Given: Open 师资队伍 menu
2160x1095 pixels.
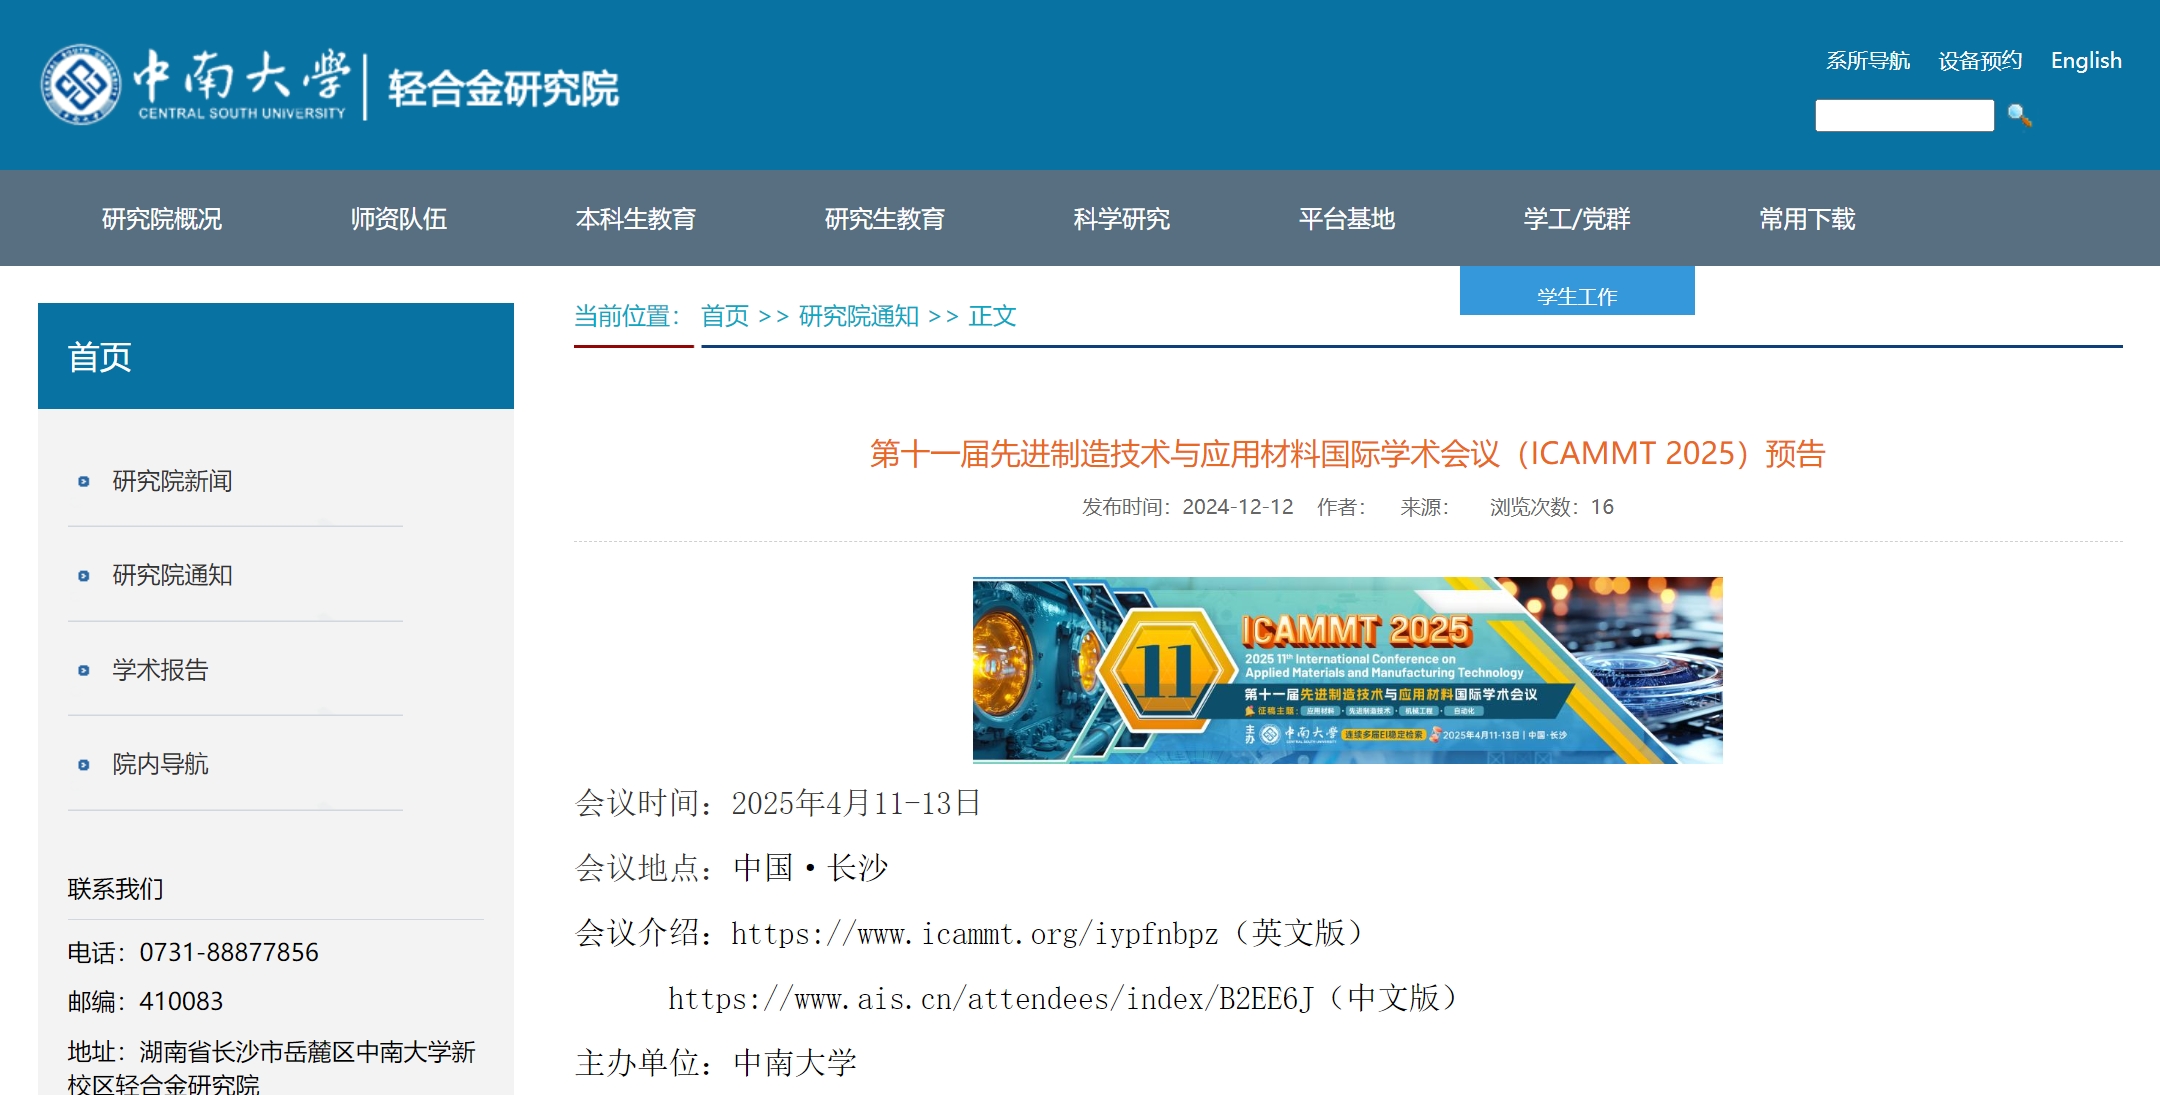Looking at the screenshot, I should click(x=398, y=219).
